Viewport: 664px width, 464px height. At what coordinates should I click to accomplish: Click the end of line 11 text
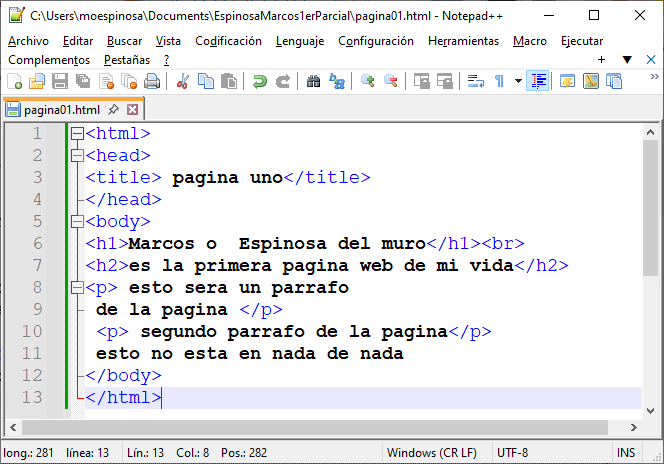(404, 353)
